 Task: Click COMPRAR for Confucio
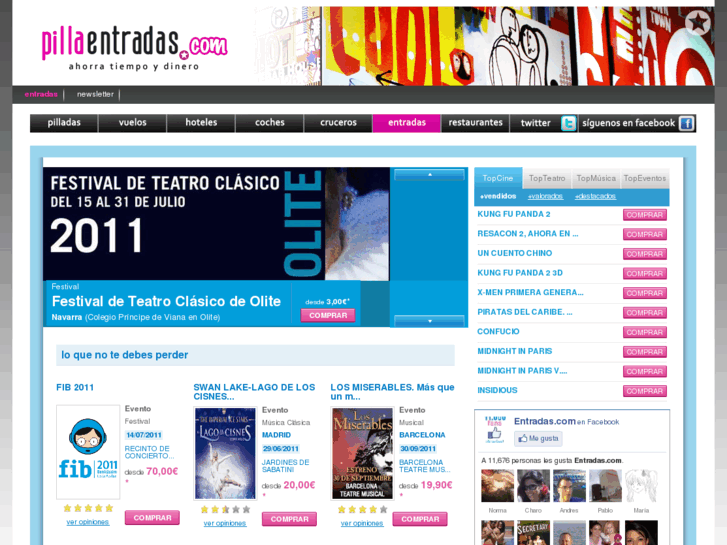(x=645, y=332)
